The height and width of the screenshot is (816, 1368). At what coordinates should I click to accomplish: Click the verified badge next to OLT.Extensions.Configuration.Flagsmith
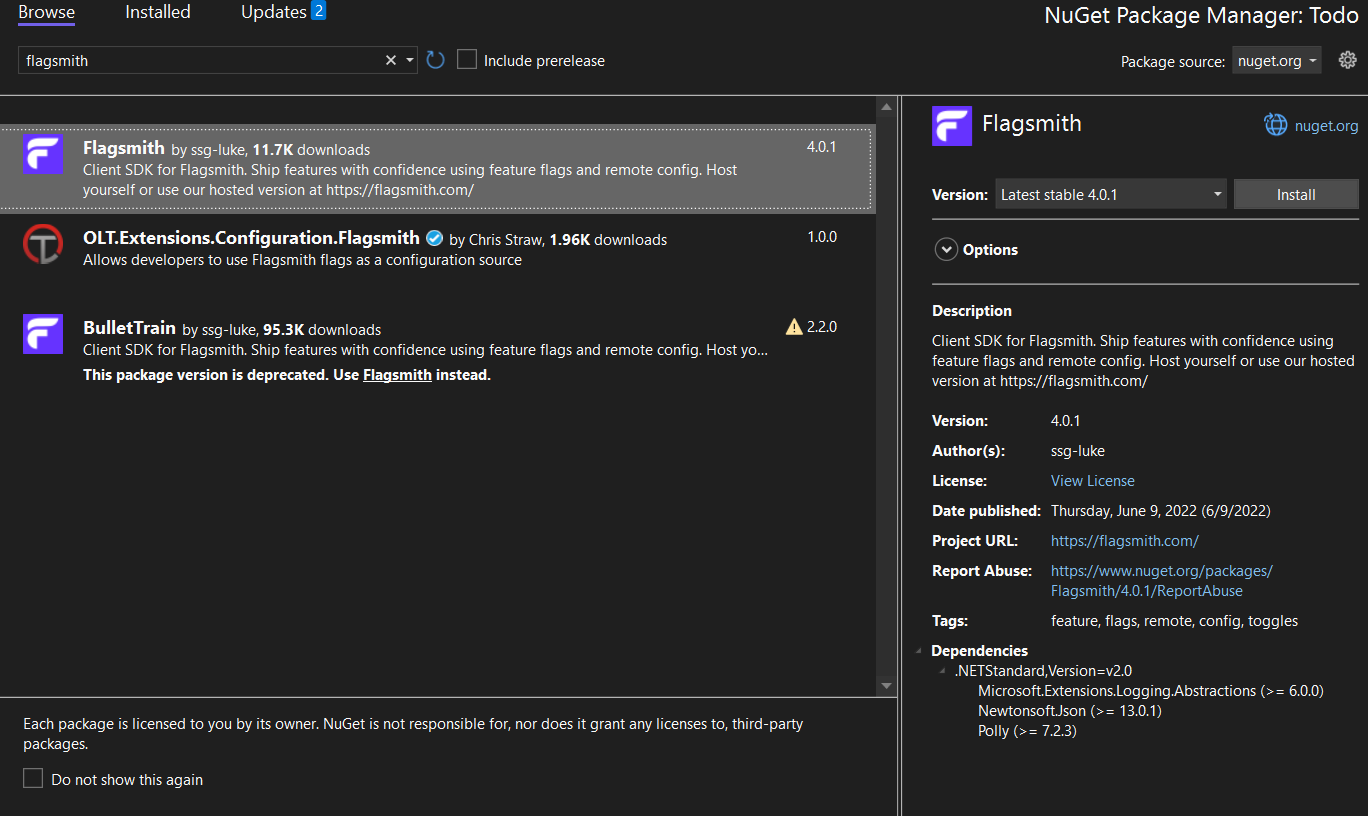[x=434, y=238]
